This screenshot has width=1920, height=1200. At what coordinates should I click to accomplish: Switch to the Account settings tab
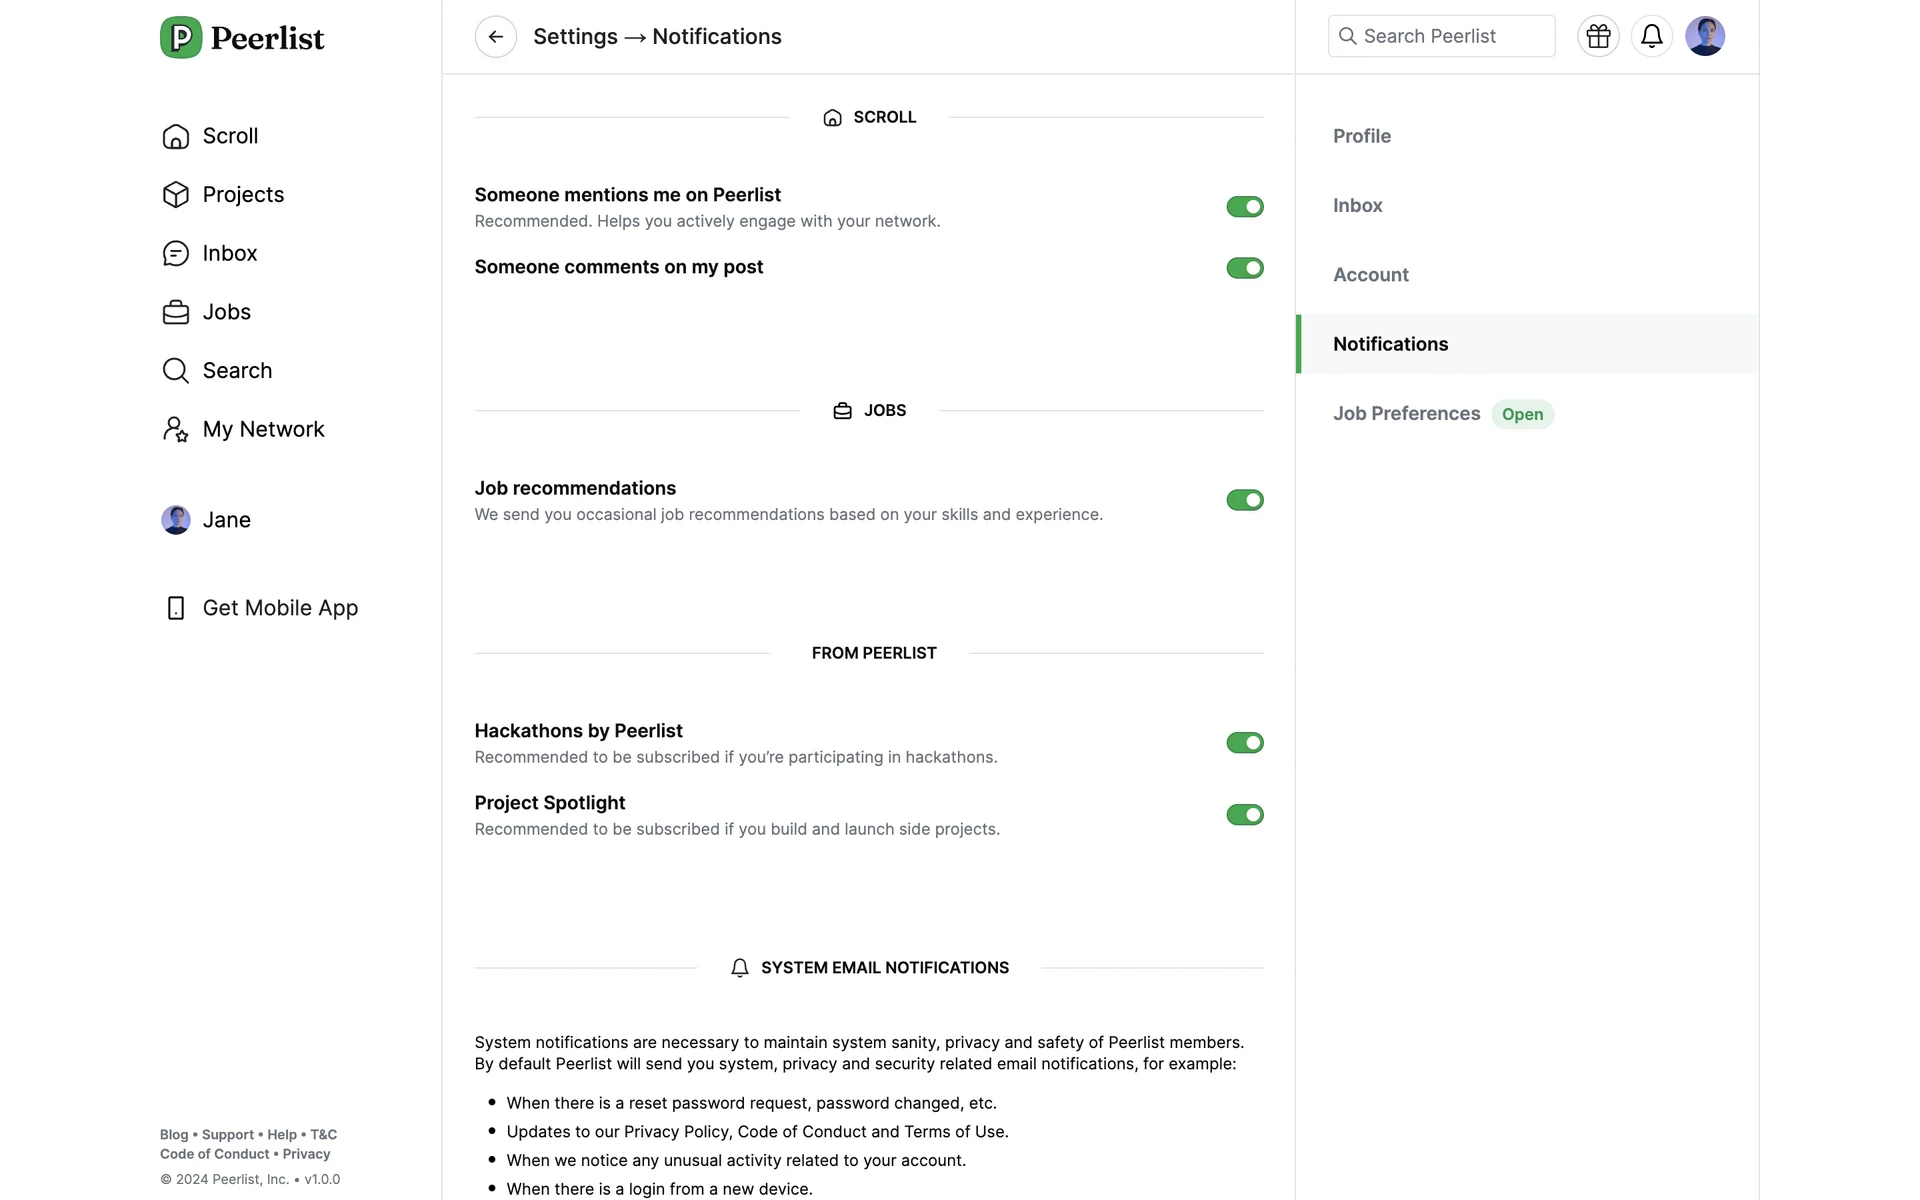coord(1370,275)
